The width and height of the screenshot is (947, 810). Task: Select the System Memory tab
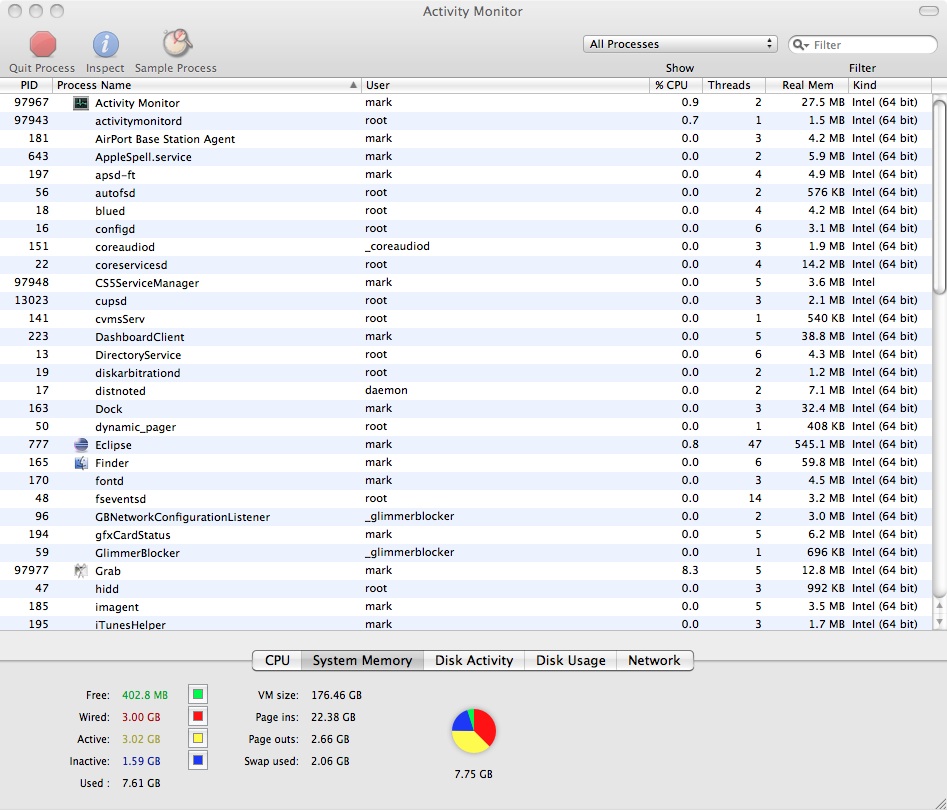(x=362, y=660)
